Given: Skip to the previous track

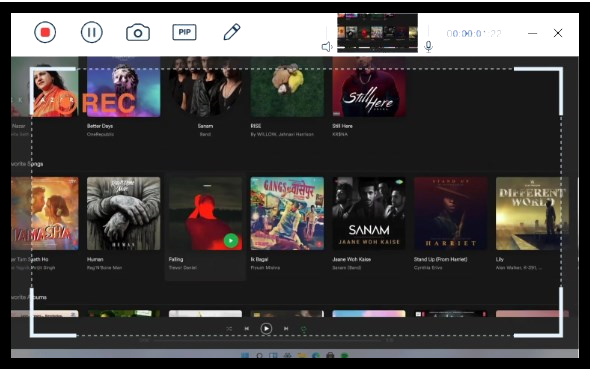Looking at the screenshot, I should [247, 329].
